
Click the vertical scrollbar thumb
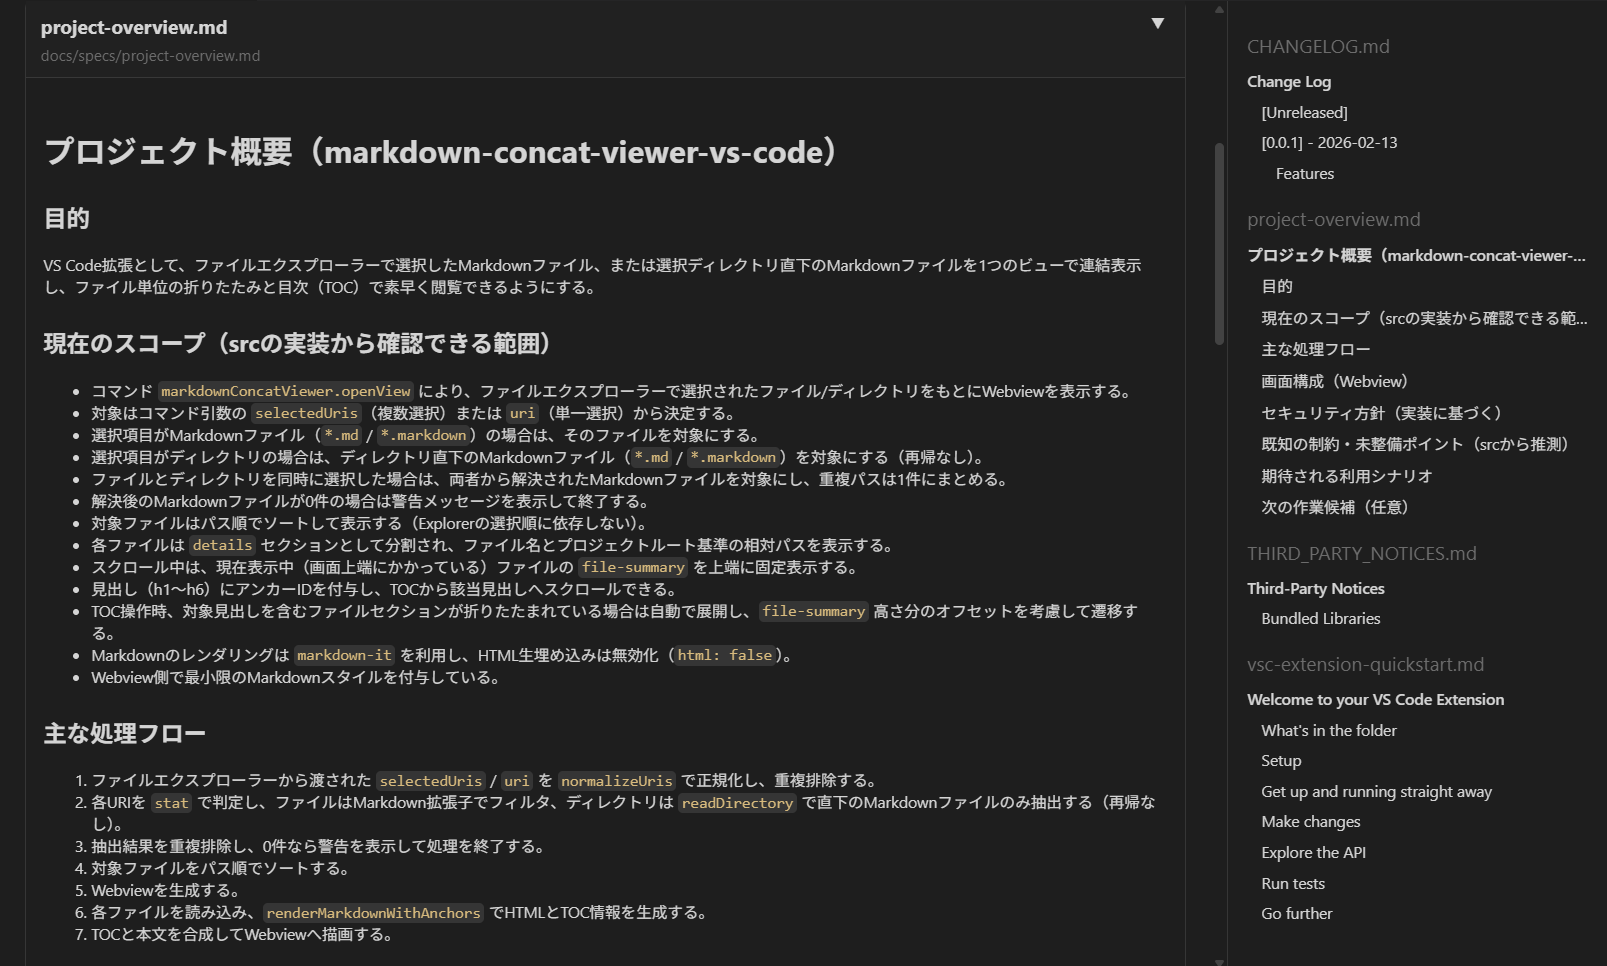[x=1219, y=244]
